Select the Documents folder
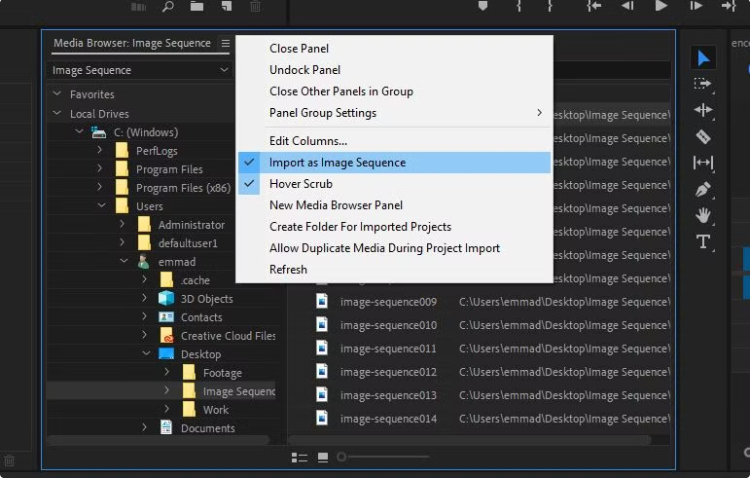The width and height of the screenshot is (751, 478). (x=207, y=429)
